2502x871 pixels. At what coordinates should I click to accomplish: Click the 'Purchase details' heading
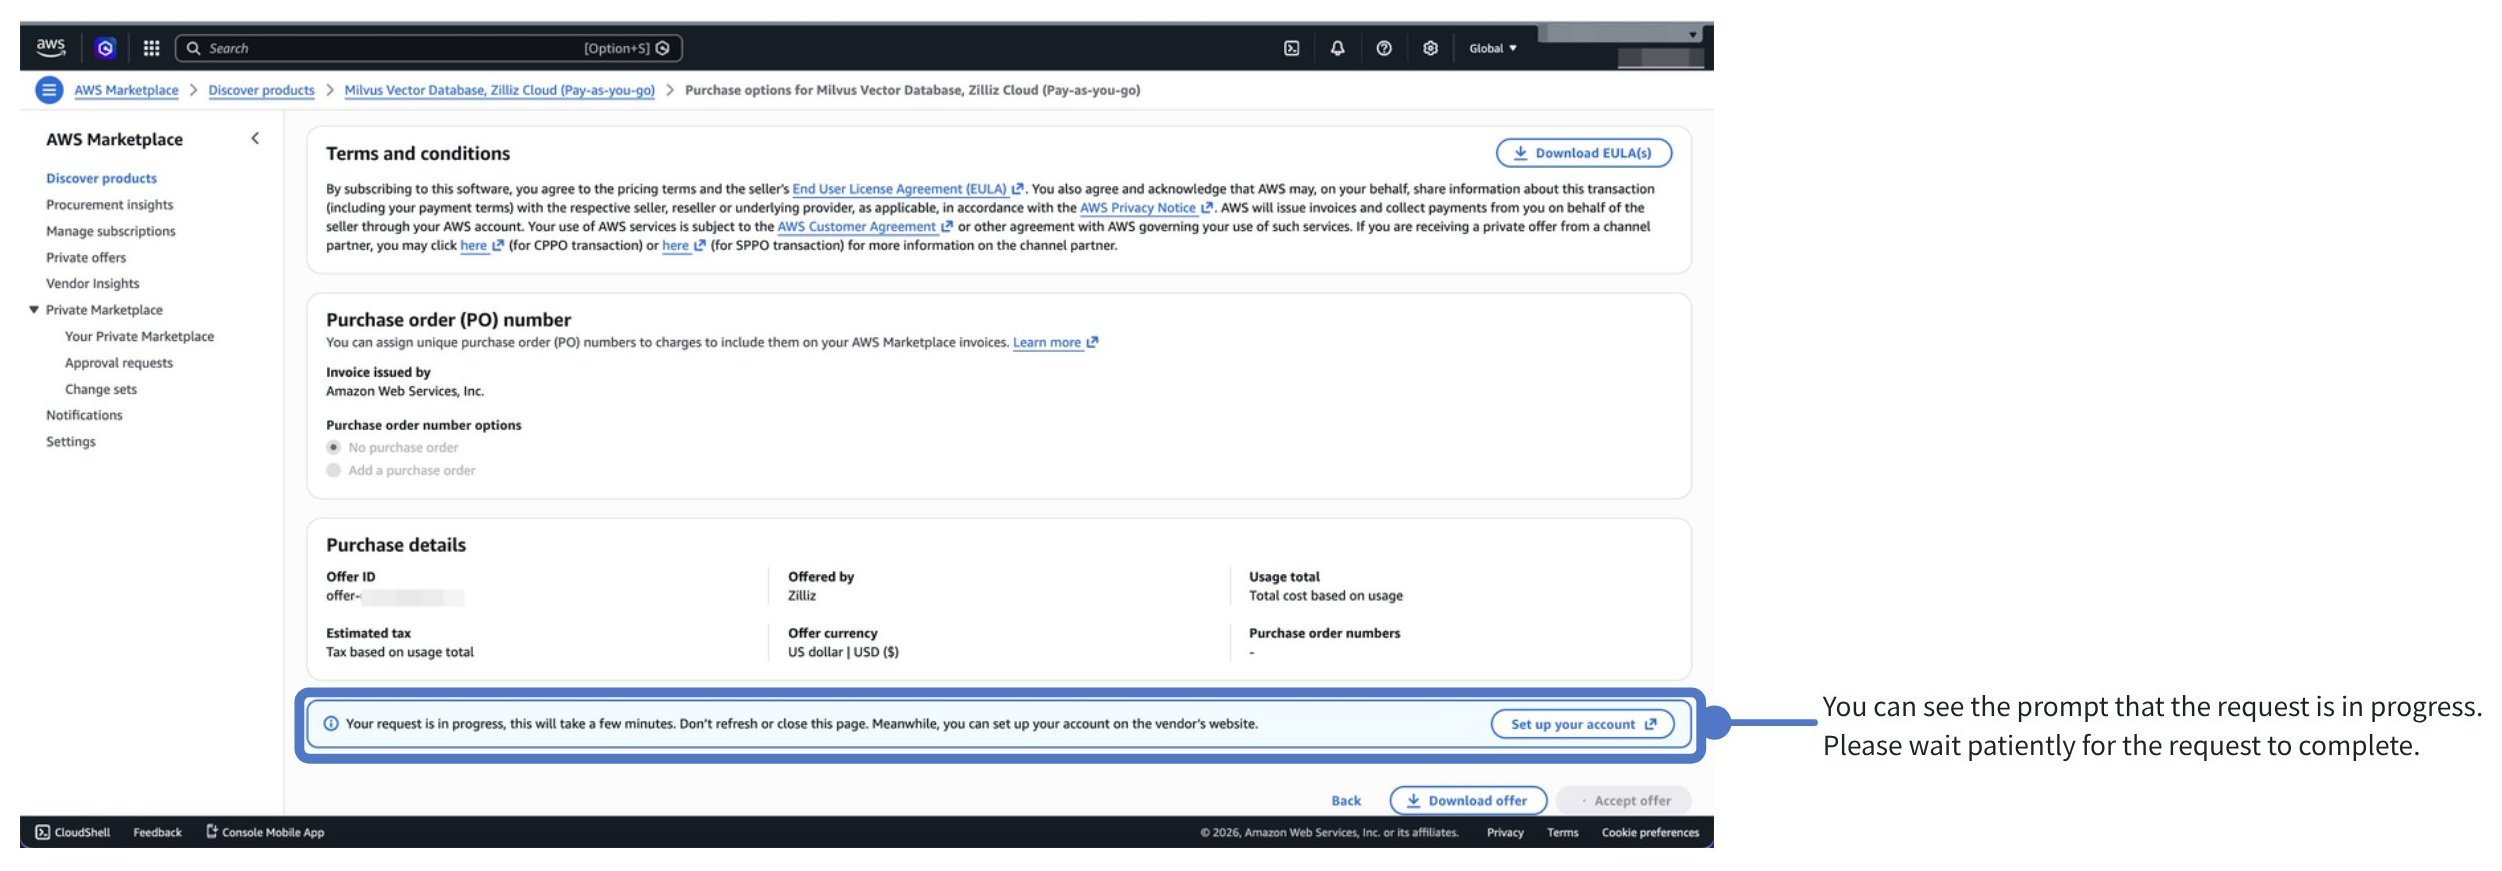[x=396, y=545]
